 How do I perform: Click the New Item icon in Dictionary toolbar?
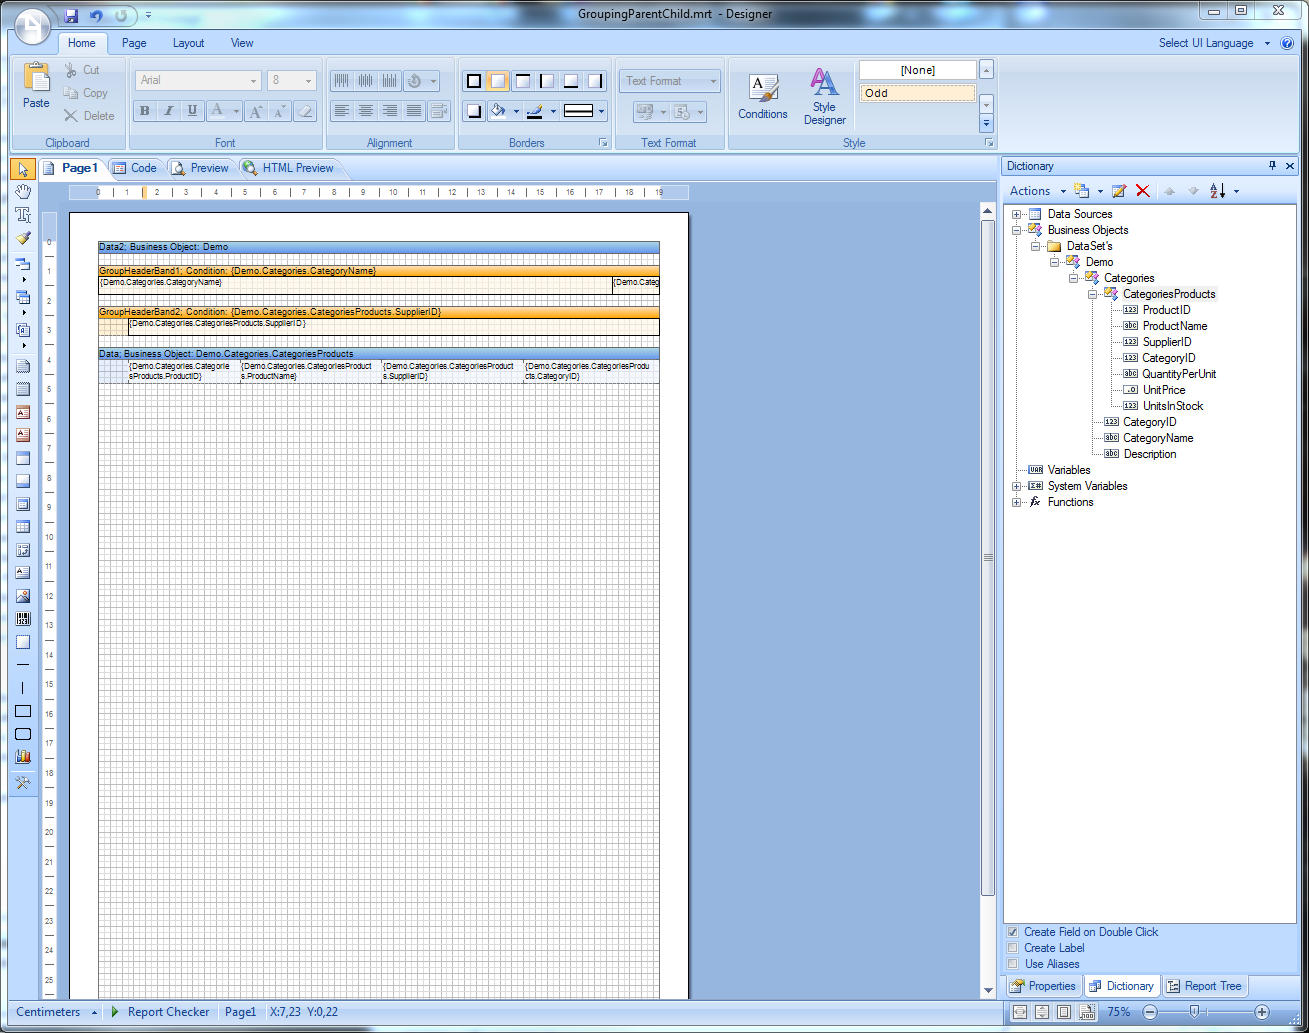(1081, 191)
